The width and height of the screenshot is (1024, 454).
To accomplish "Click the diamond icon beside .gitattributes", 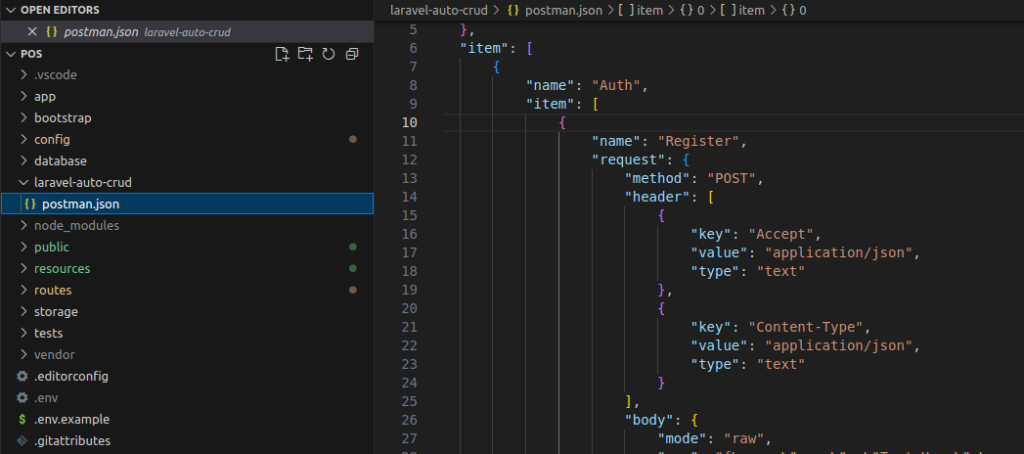I will 21,441.
